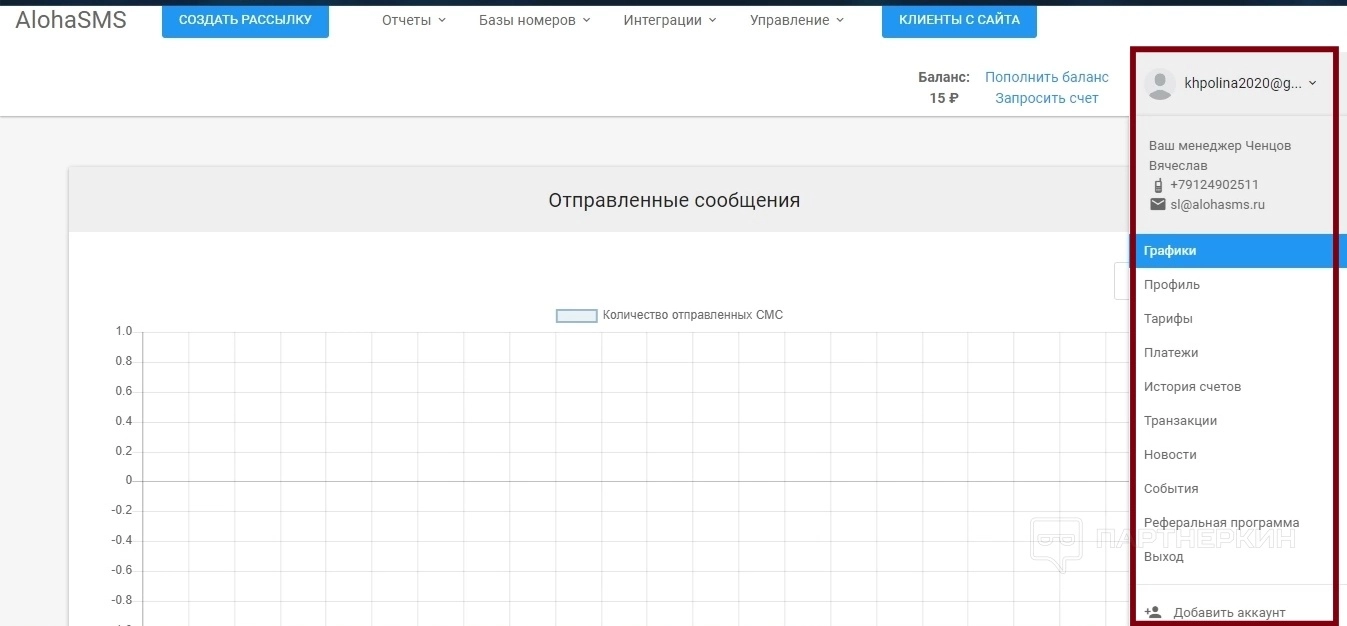Click the envelope icon beside manager email

point(1158,204)
